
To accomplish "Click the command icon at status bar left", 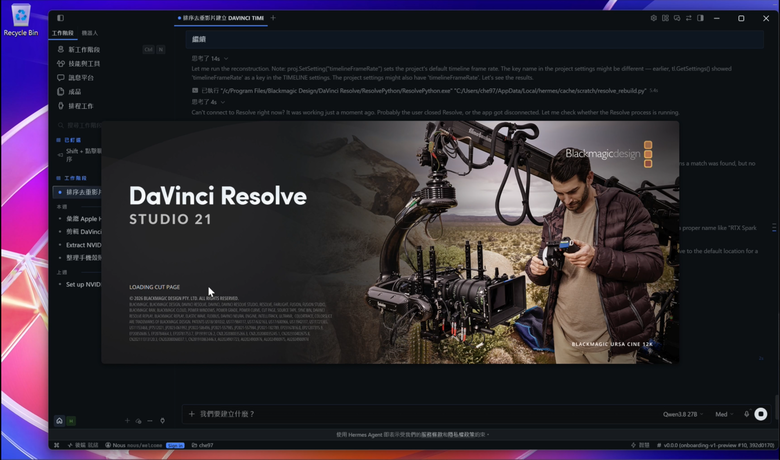I will click(57, 445).
